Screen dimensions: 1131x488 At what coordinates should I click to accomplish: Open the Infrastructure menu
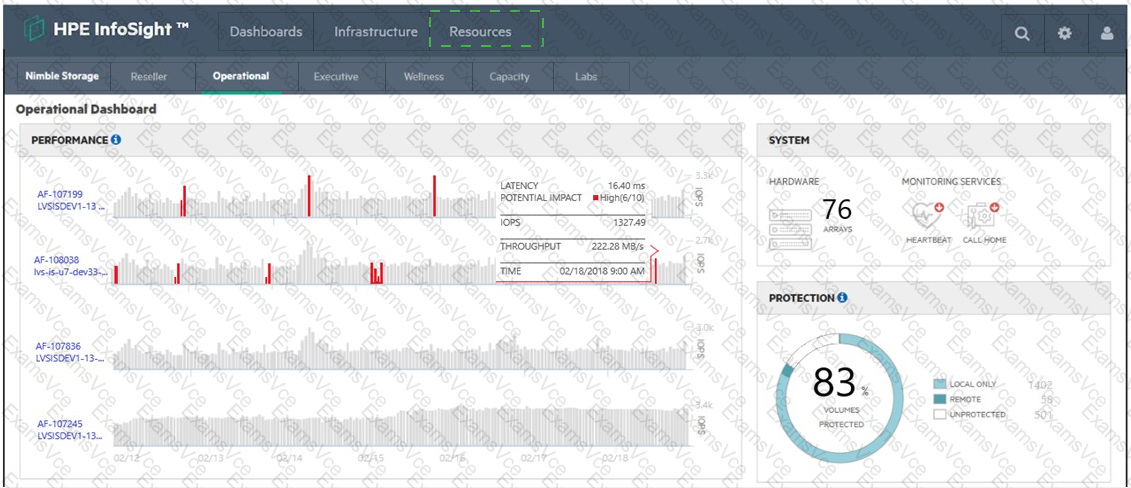pyautogui.click(x=376, y=31)
